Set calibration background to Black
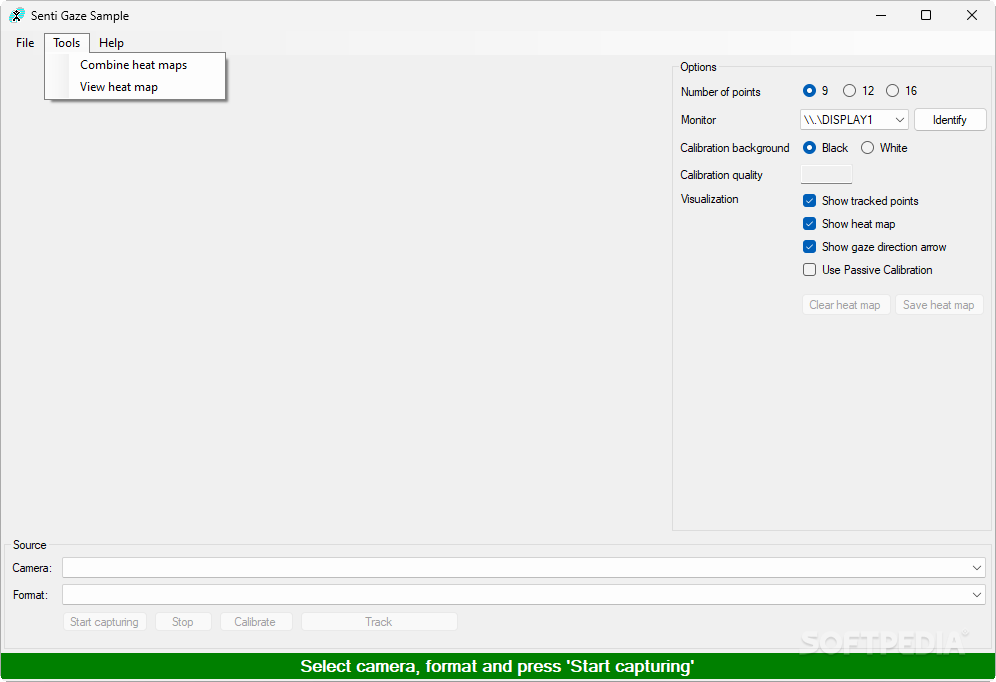 pos(809,147)
